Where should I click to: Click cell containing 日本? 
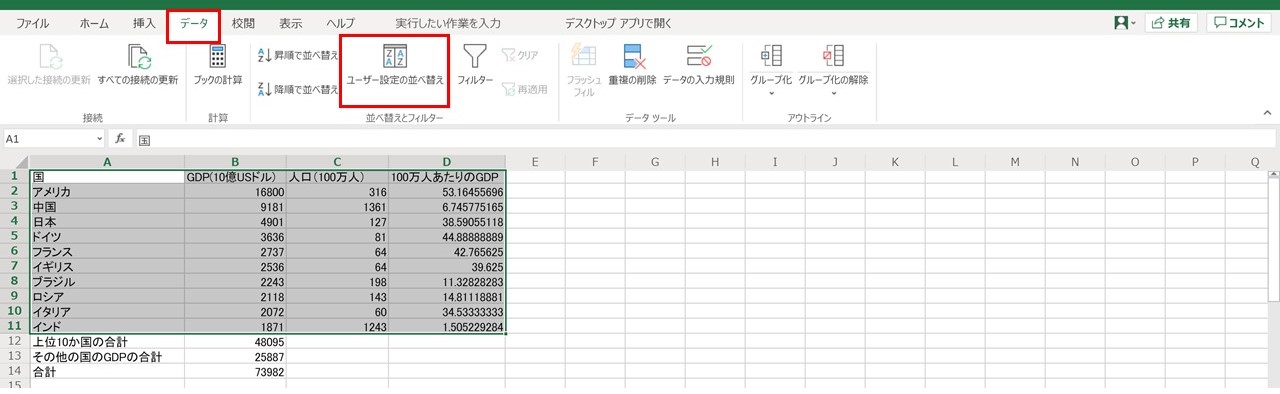point(107,221)
